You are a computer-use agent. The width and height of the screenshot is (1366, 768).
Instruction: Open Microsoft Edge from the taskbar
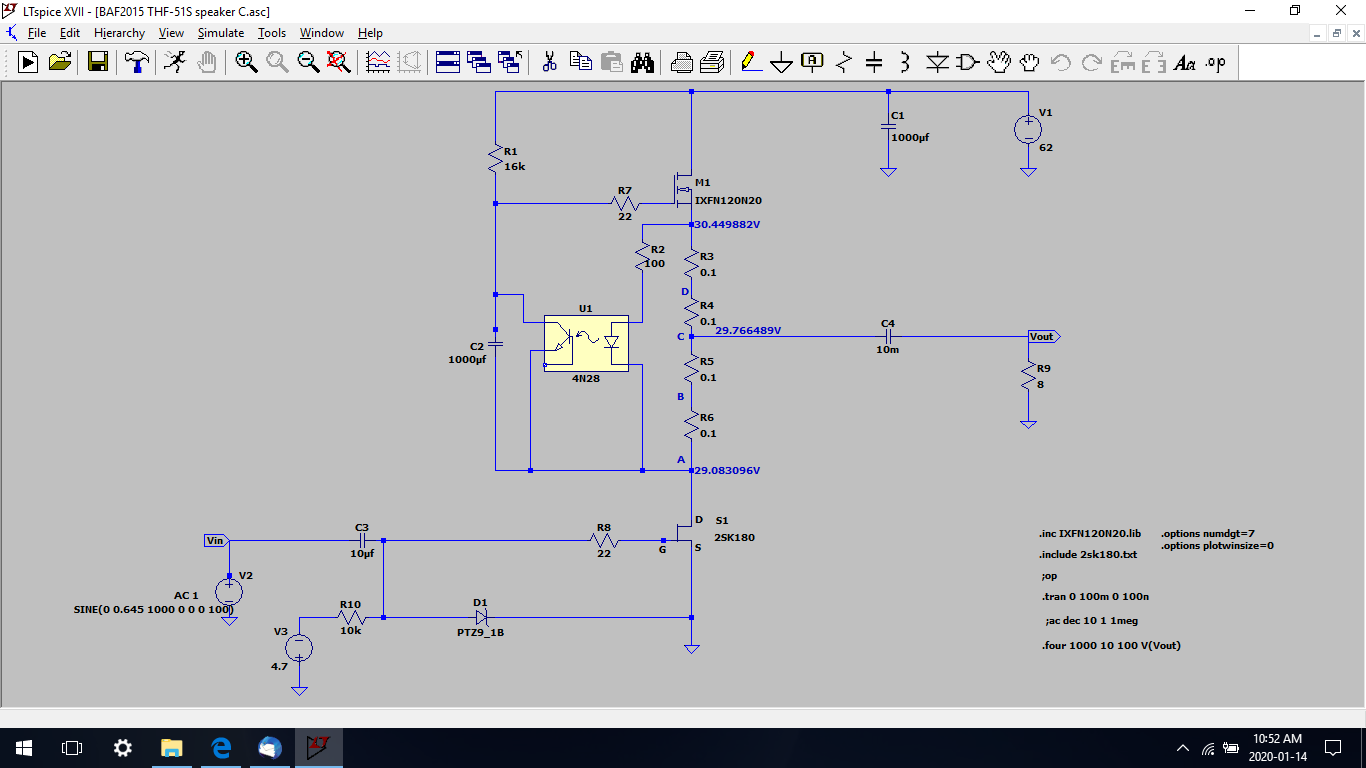tap(221, 748)
